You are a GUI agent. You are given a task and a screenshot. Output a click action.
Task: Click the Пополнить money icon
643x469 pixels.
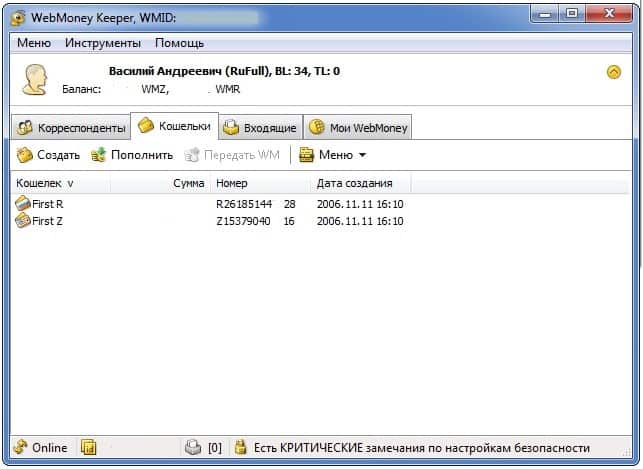(98, 155)
